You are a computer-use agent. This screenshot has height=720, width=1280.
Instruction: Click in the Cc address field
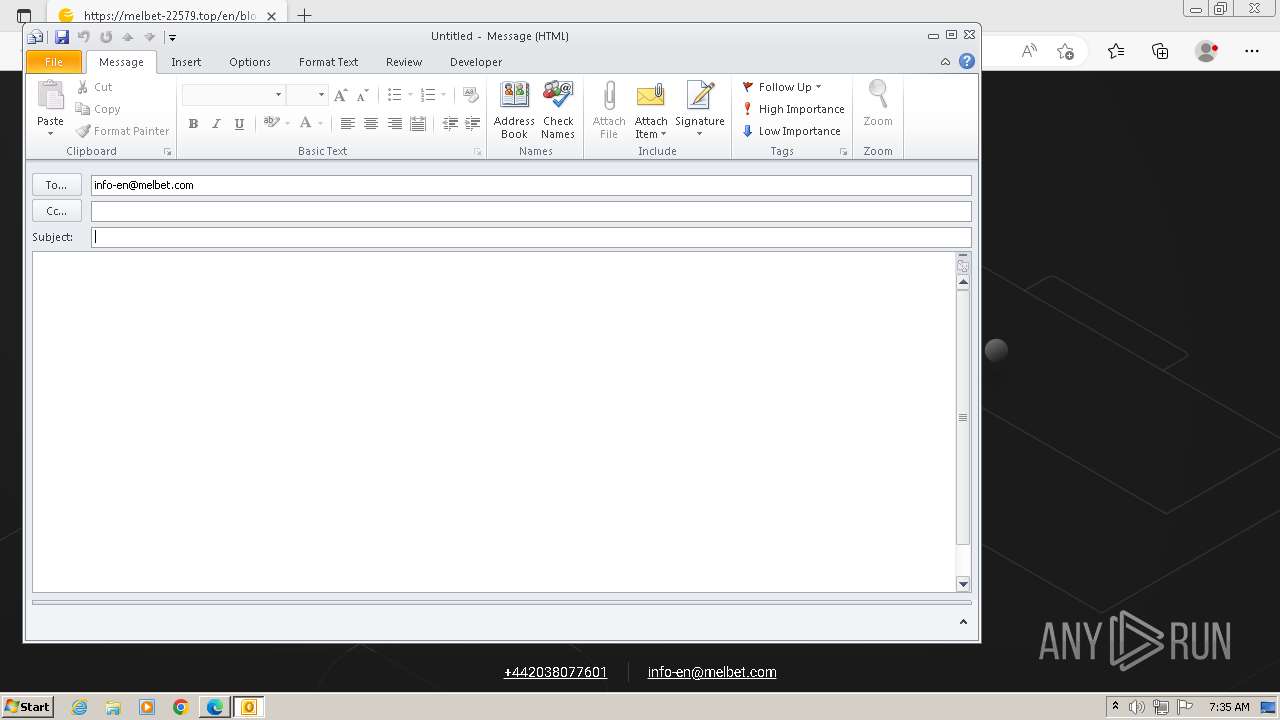click(x=531, y=211)
